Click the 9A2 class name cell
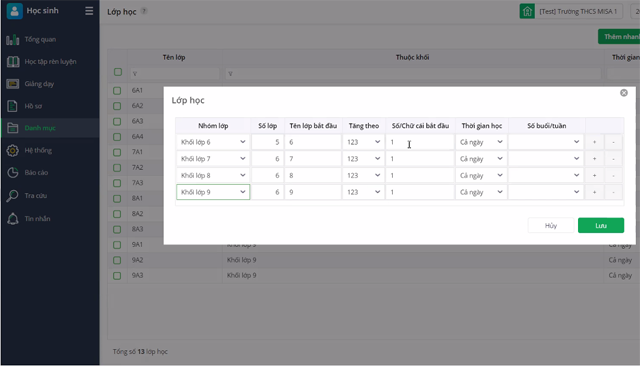The height and width of the screenshot is (366, 640). (x=175, y=260)
